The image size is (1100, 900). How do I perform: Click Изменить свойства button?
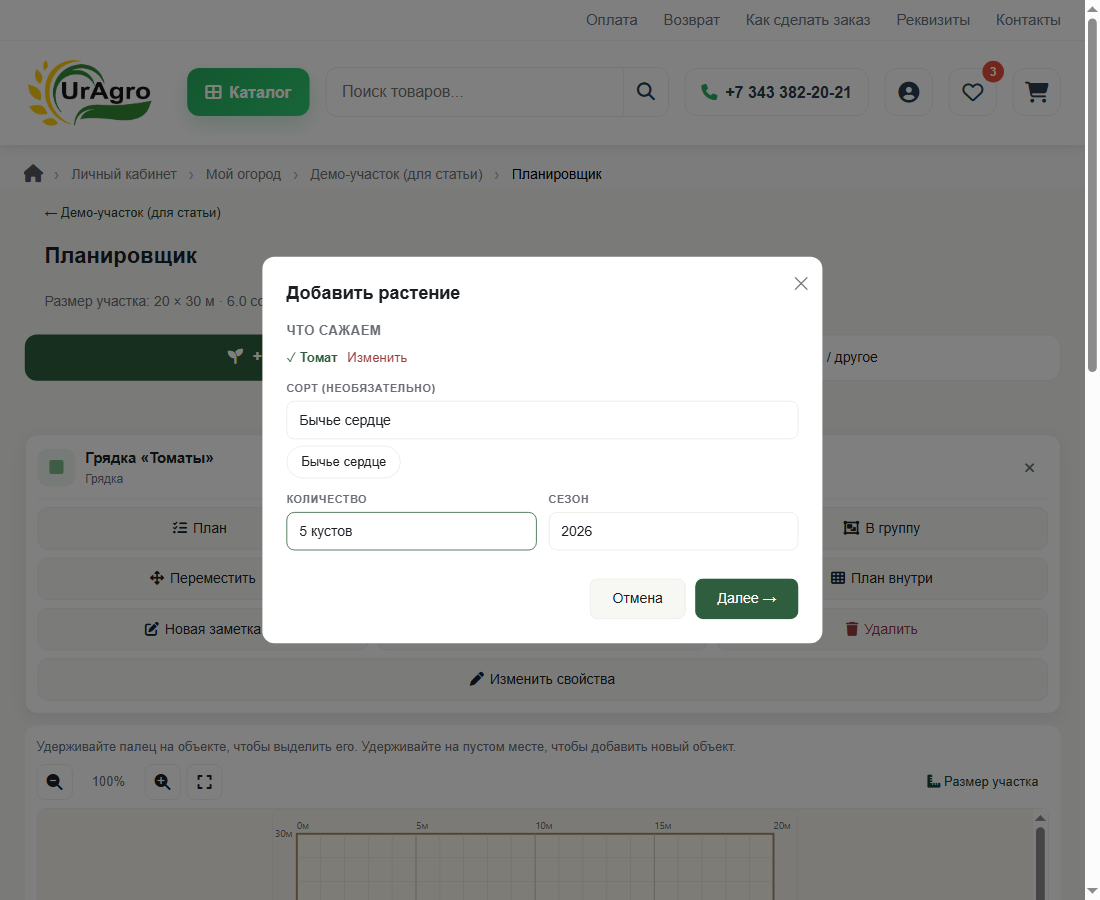click(542, 679)
